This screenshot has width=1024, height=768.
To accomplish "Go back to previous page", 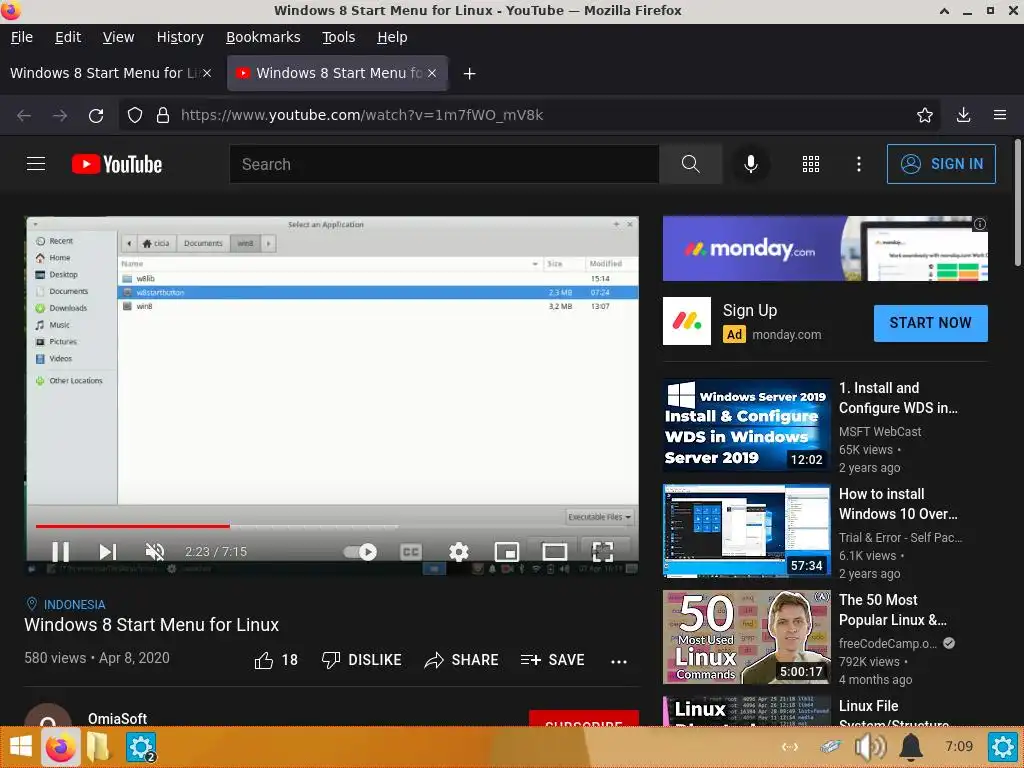I will pos(24,116).
